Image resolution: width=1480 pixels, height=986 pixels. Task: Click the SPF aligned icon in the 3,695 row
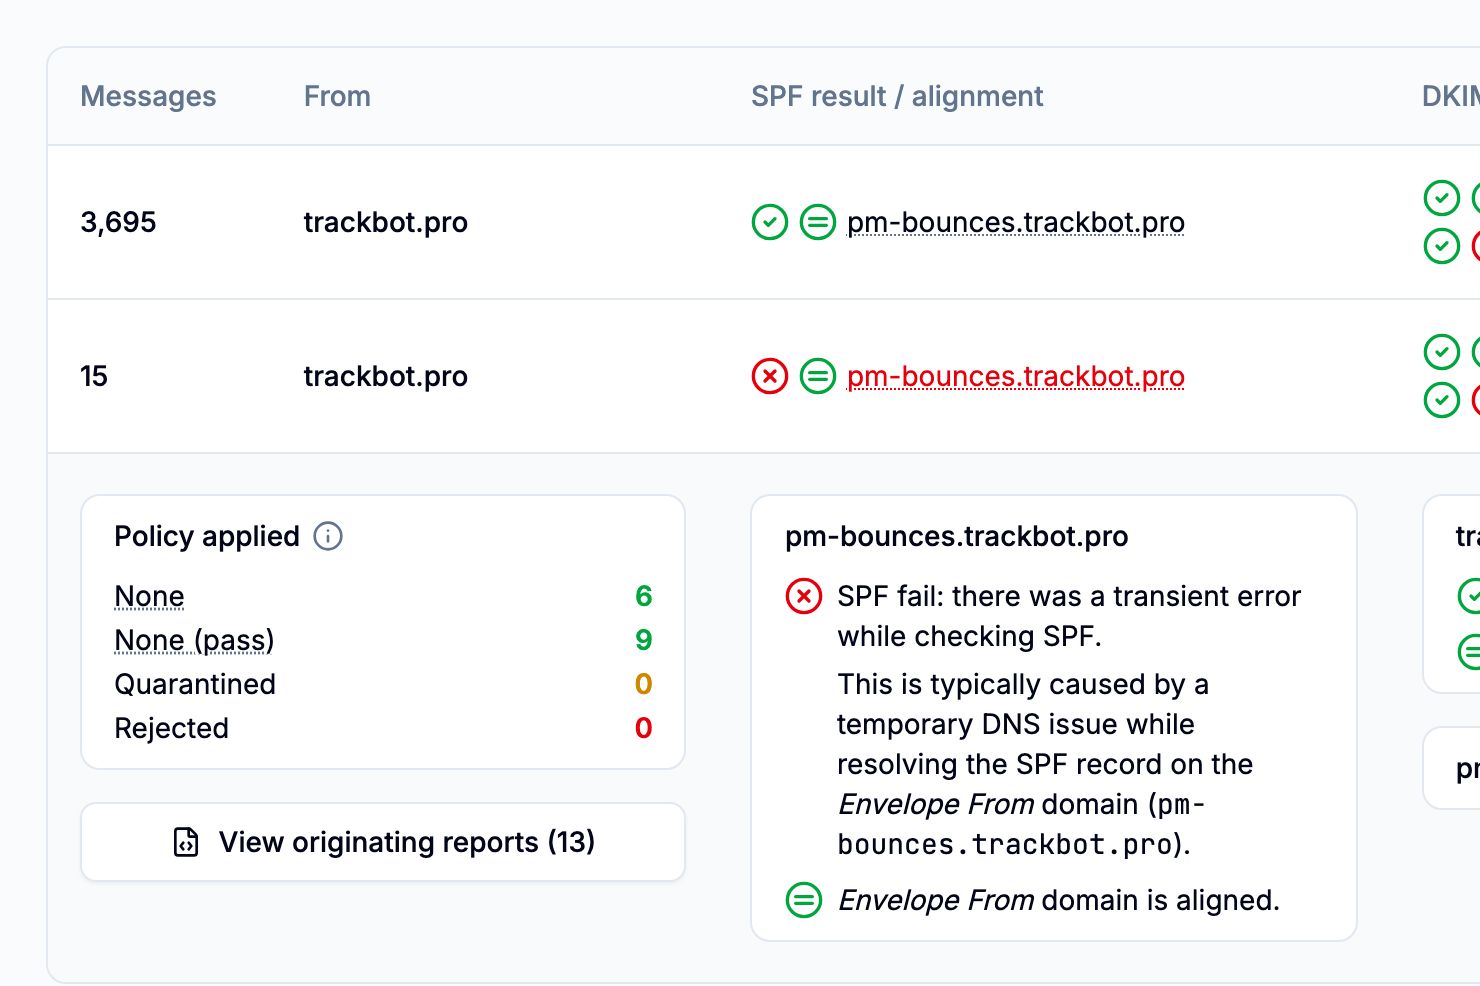coord(818,222)
